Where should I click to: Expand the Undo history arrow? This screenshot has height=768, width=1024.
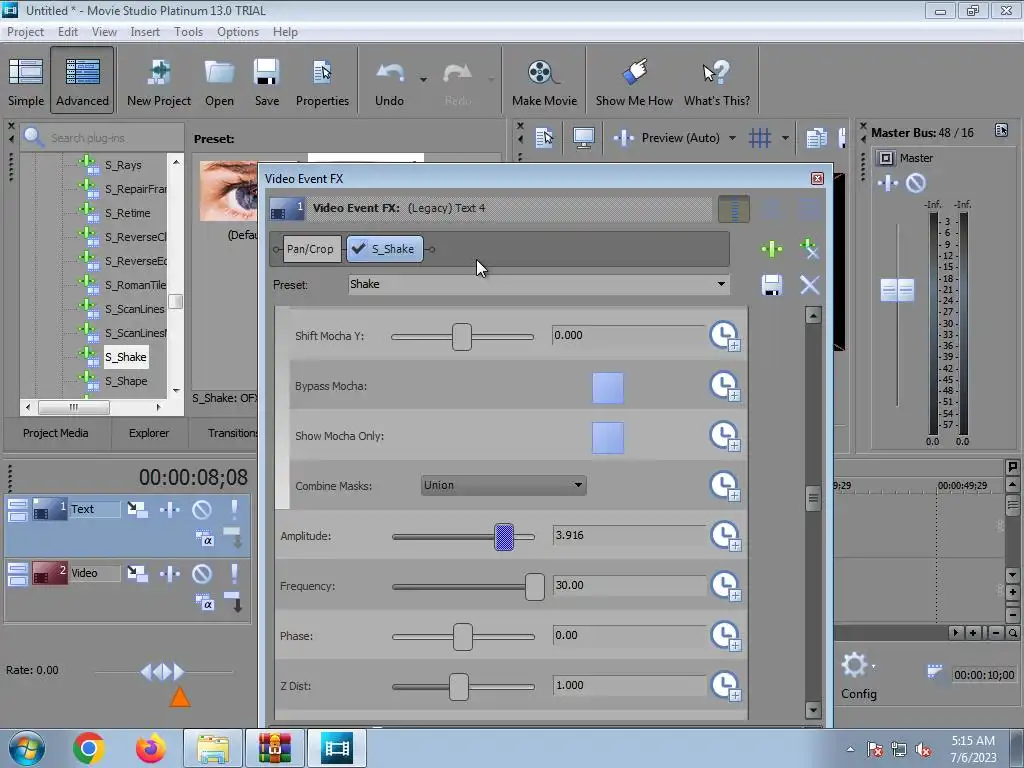pos(423,79)
